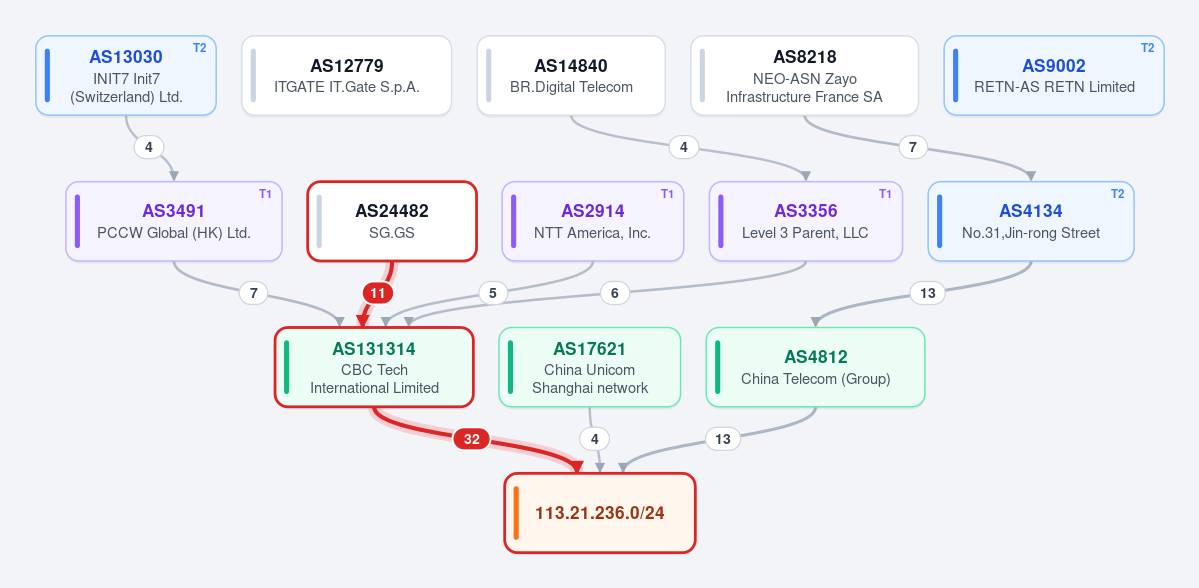Click the T2 badge on AS9002
The height and width of the screenshot is (588, 1199).
click(1148, 48)
